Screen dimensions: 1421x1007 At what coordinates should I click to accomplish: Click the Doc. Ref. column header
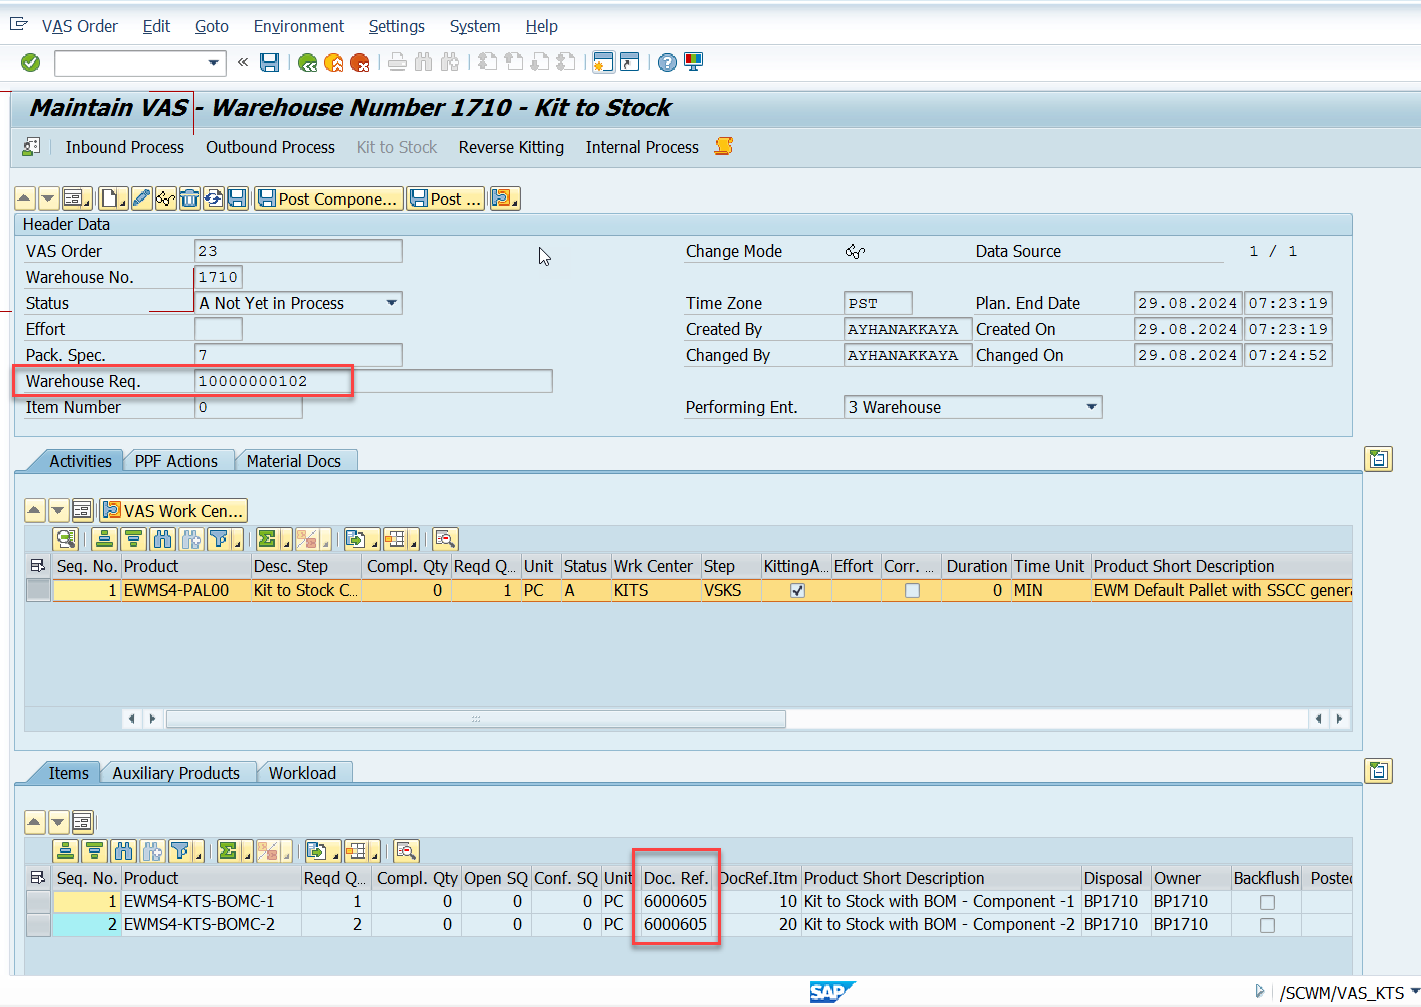(676, 878)
